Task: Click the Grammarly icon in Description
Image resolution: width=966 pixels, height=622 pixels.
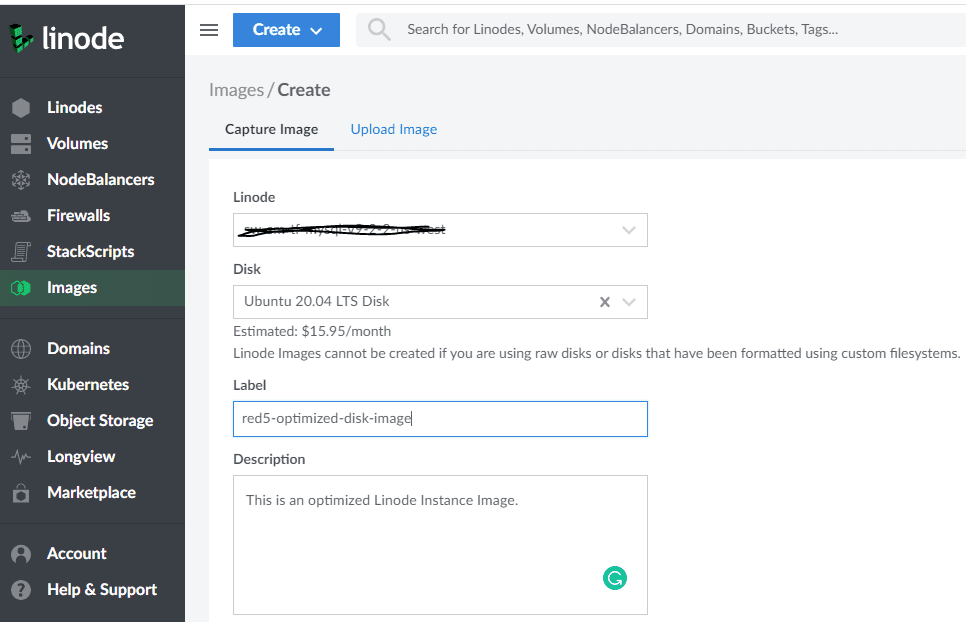Action: coord(615,578)
